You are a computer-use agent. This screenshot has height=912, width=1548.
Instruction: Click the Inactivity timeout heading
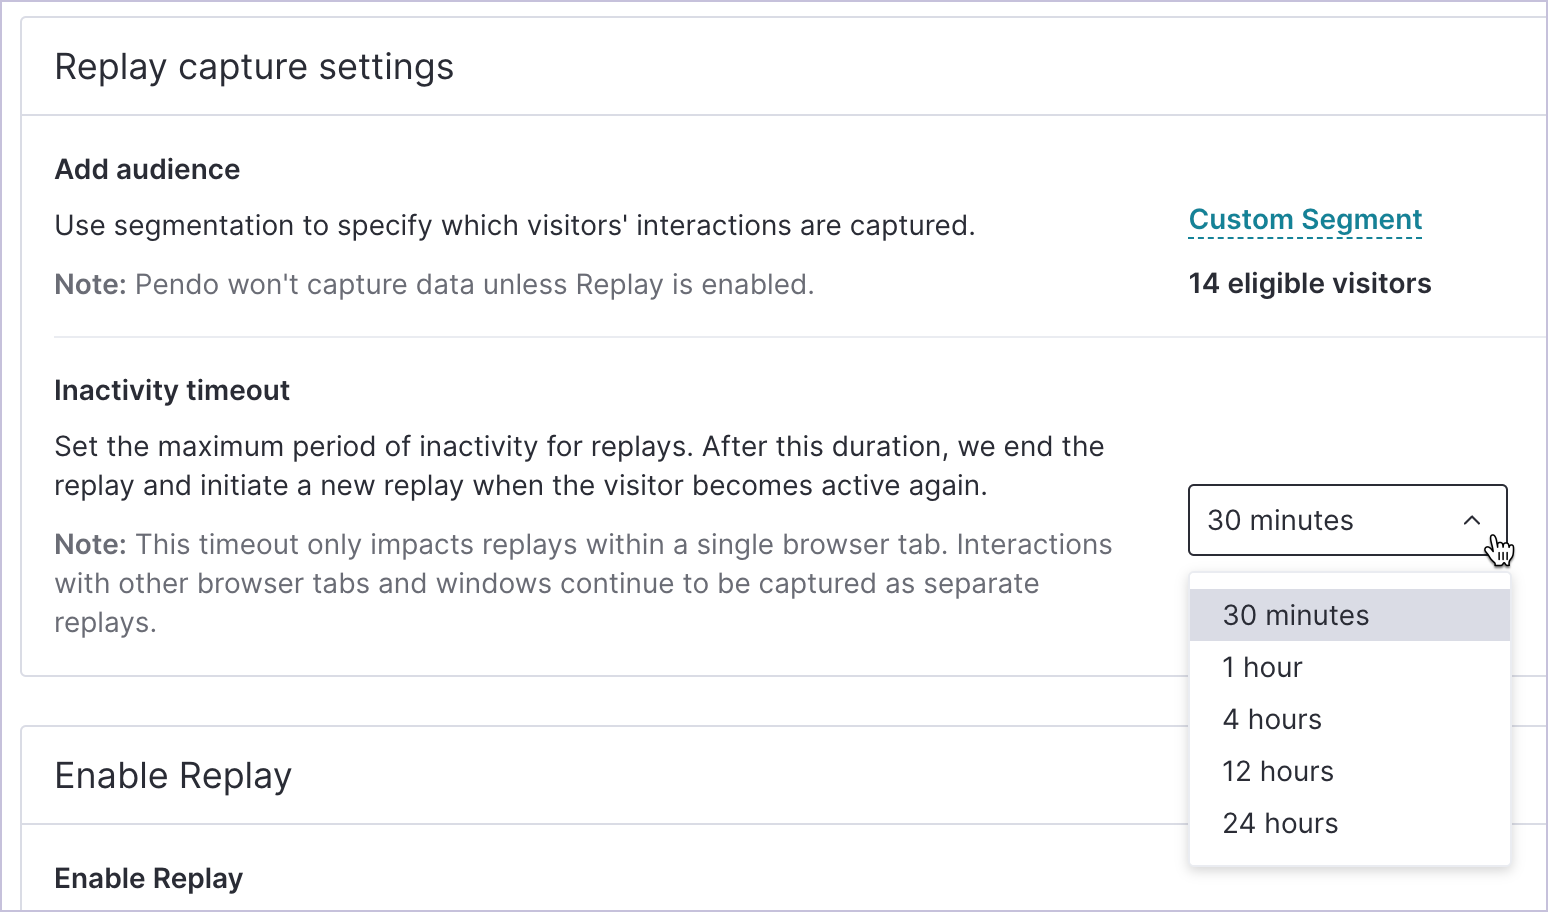pyautogui.click(x=172, y=390)
